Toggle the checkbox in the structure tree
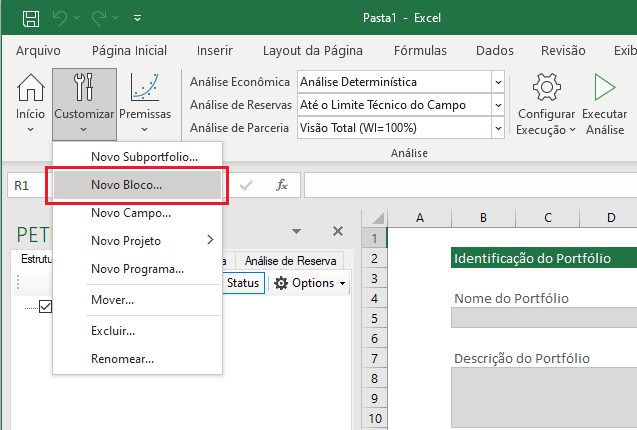Viewport: 637px width, 430px height. tap(45, 307)
